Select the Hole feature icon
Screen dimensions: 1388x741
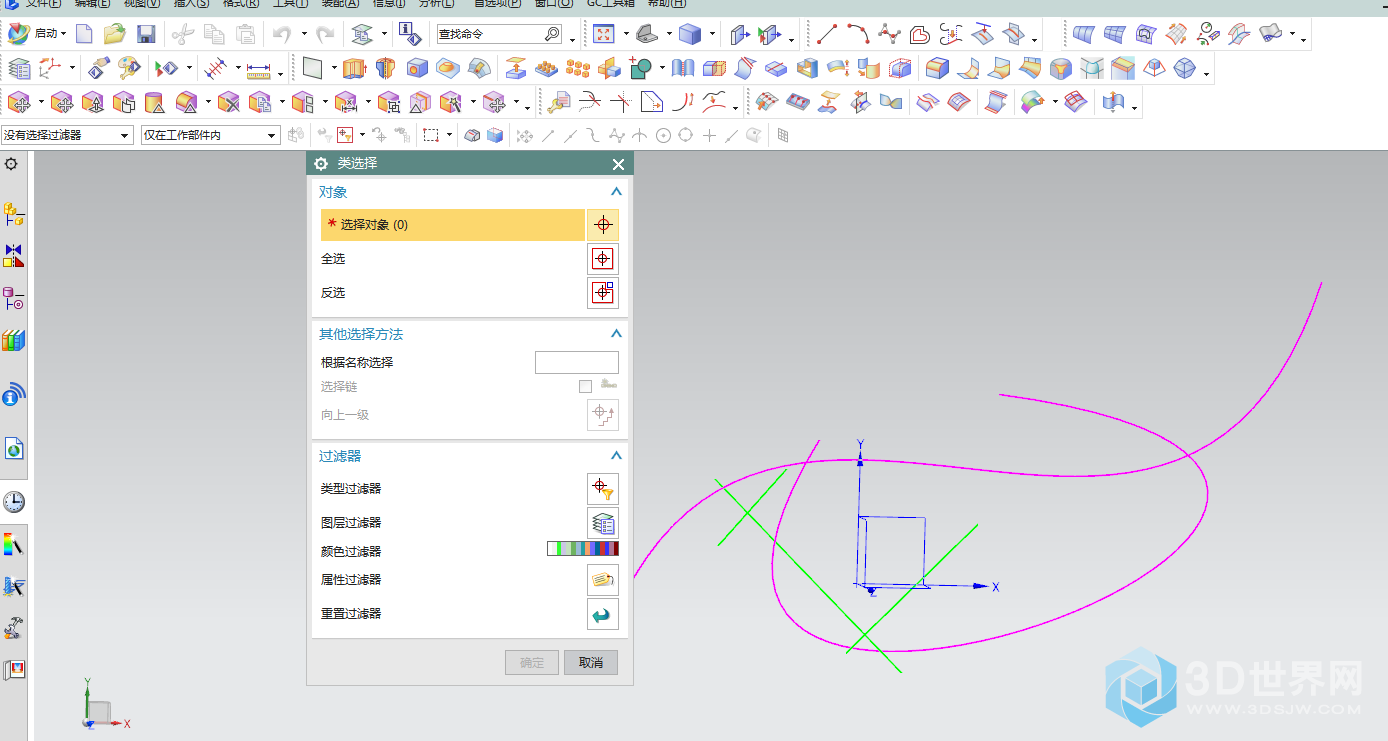click(x=417, y=68)
